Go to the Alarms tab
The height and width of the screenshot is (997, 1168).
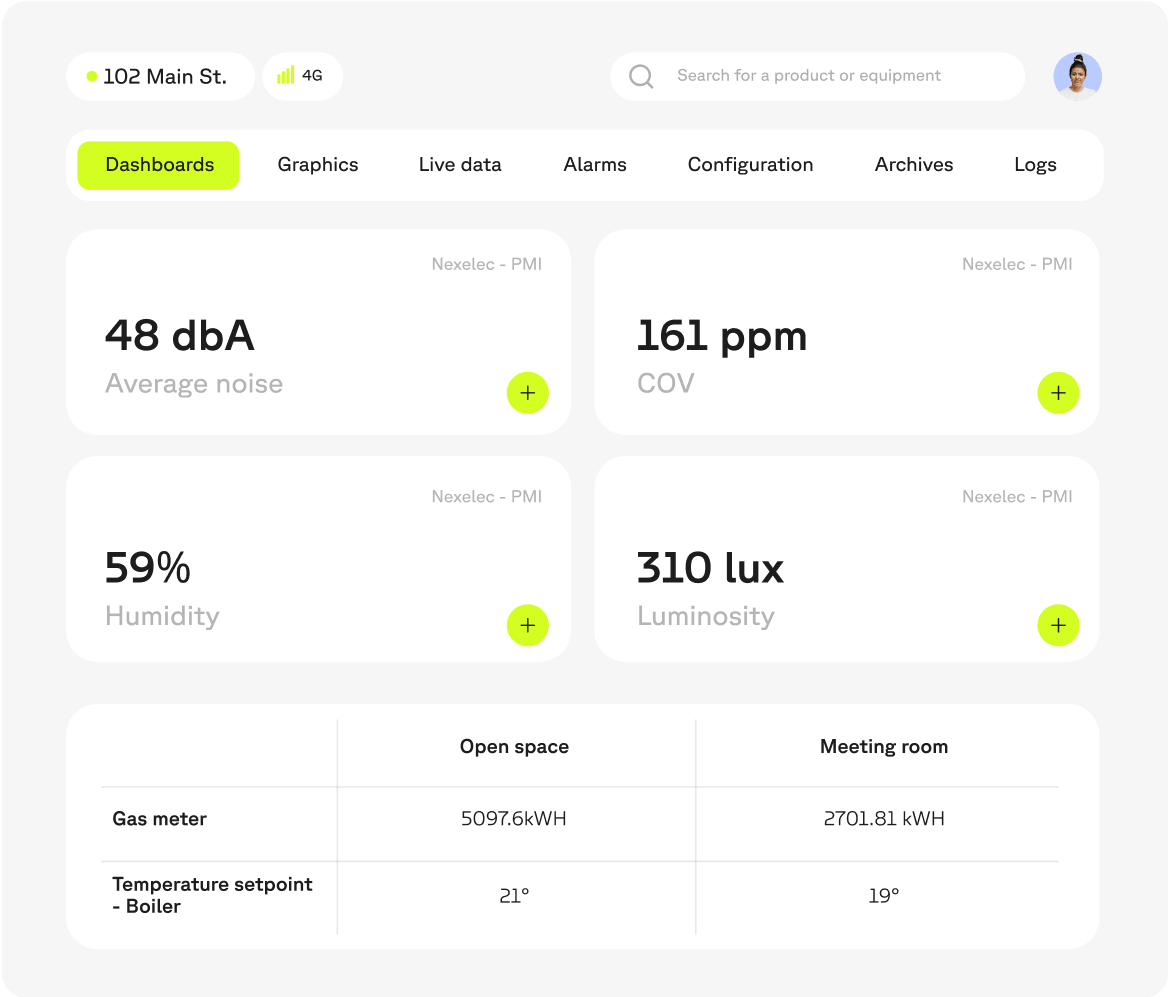[595, 165]
